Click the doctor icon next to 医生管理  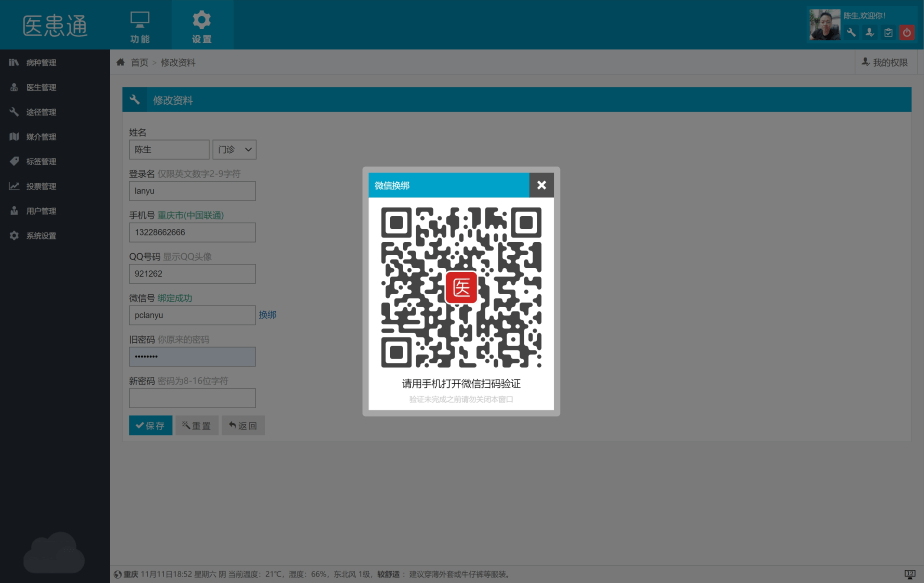tap(14, 87)
